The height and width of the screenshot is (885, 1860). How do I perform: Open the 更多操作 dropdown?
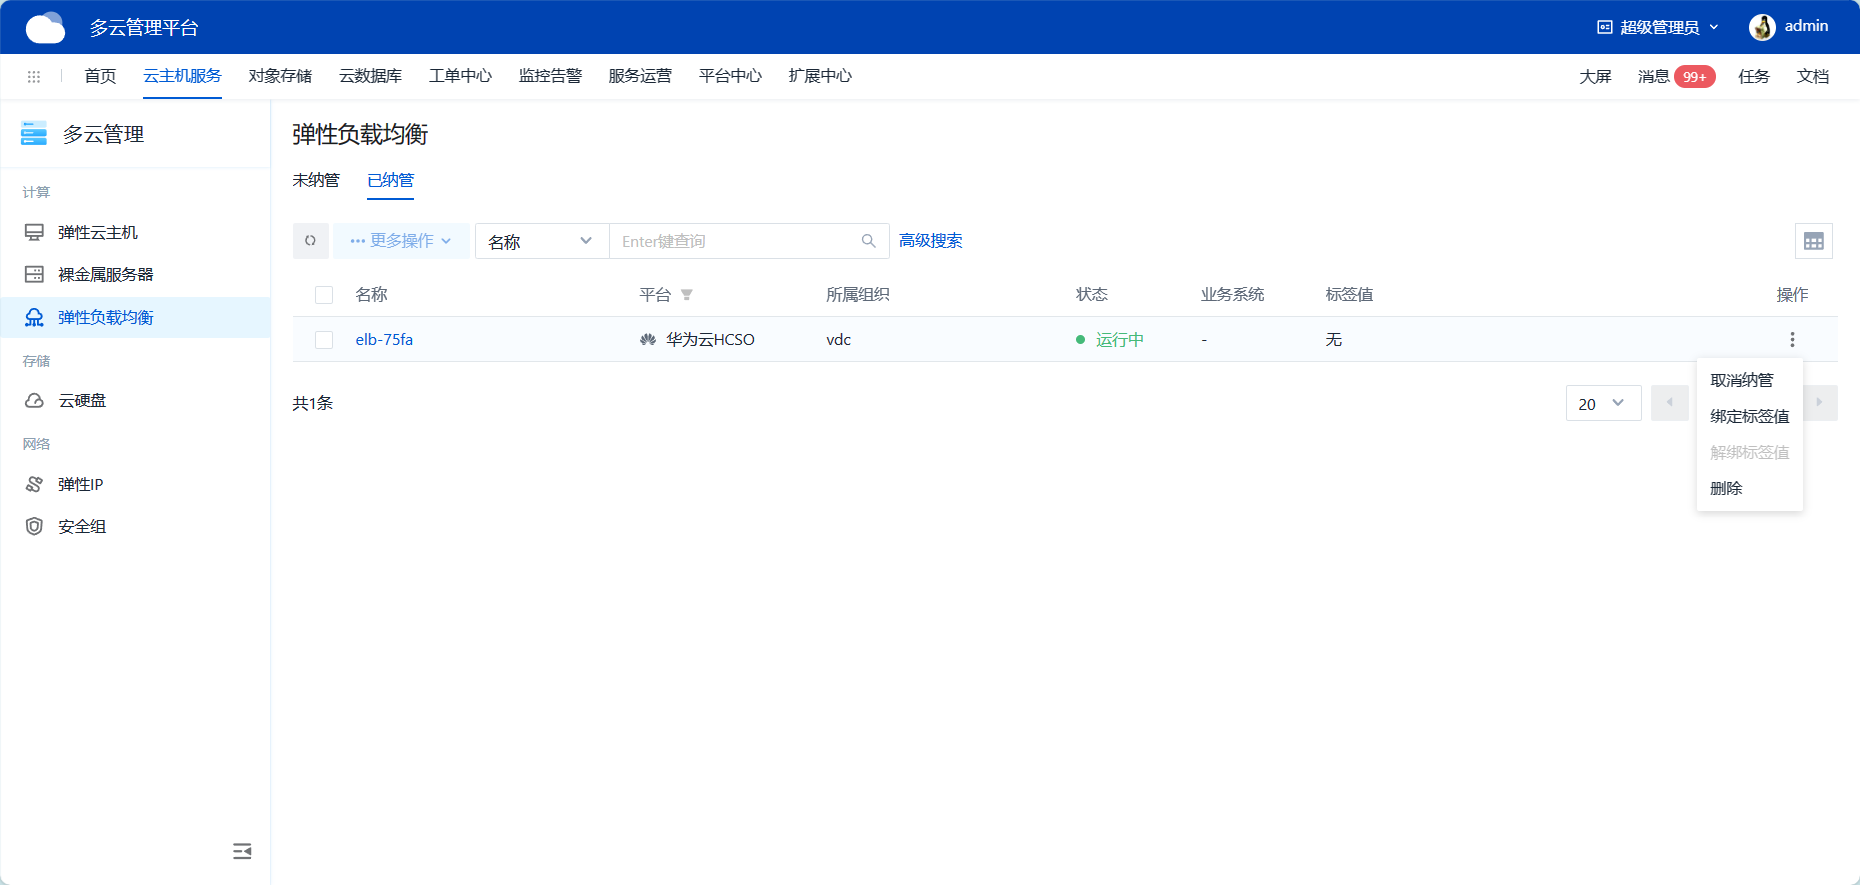[401, 241]
